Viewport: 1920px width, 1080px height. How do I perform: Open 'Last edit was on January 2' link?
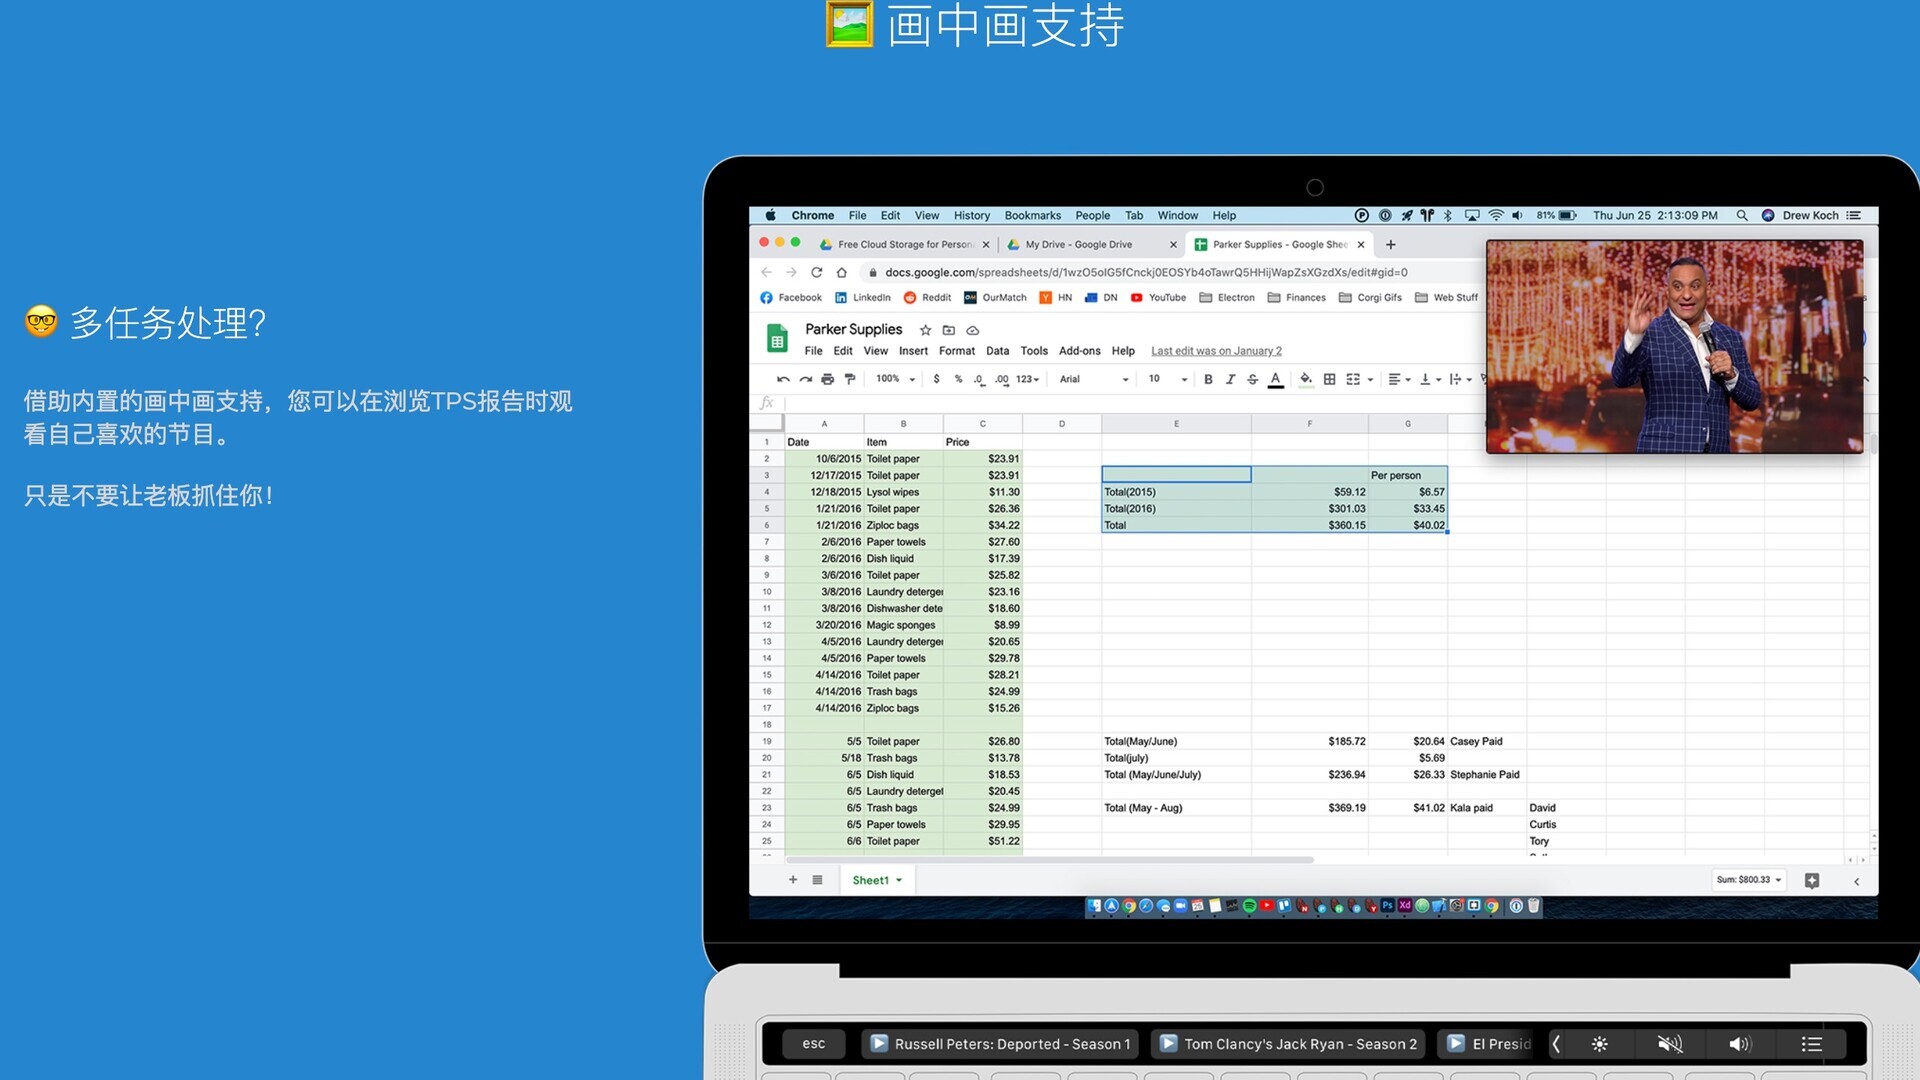[1216, 351]
